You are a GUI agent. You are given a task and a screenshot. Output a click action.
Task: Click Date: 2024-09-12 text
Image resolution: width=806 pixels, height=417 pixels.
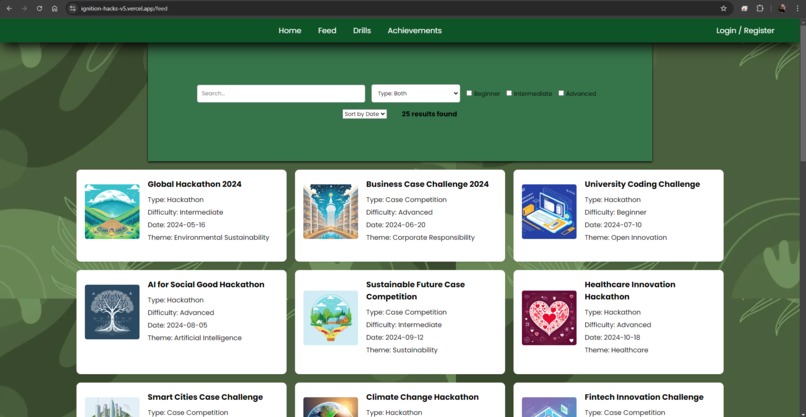click(395, 337)
